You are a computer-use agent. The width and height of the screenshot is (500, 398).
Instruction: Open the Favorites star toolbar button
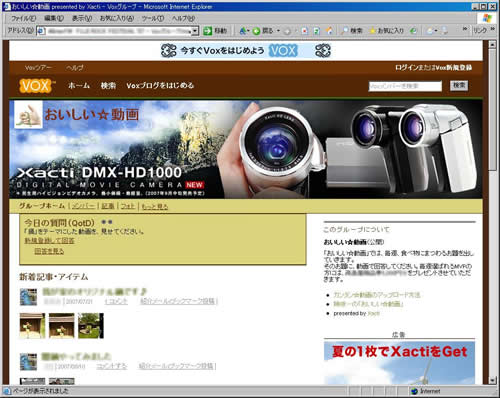[386, 31]
